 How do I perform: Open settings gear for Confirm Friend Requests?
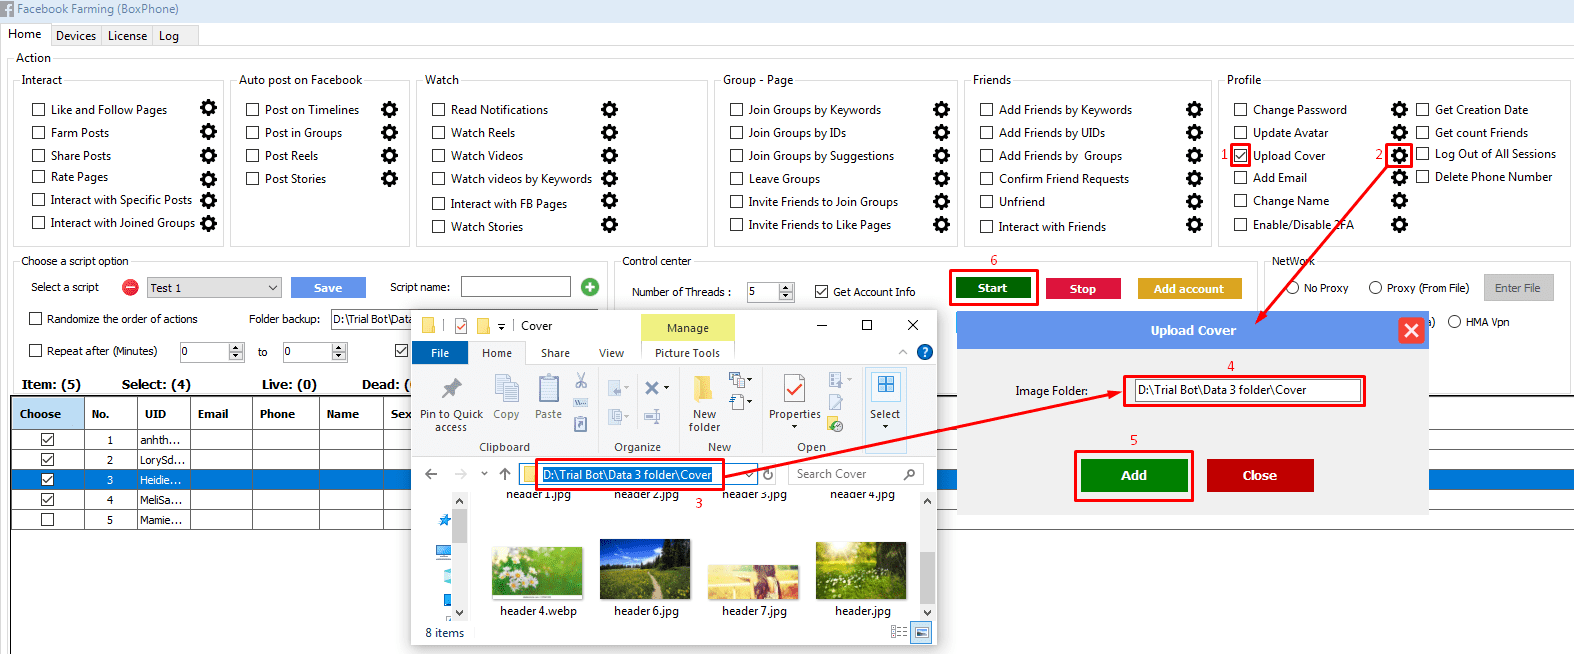(x=1194, y=178)
